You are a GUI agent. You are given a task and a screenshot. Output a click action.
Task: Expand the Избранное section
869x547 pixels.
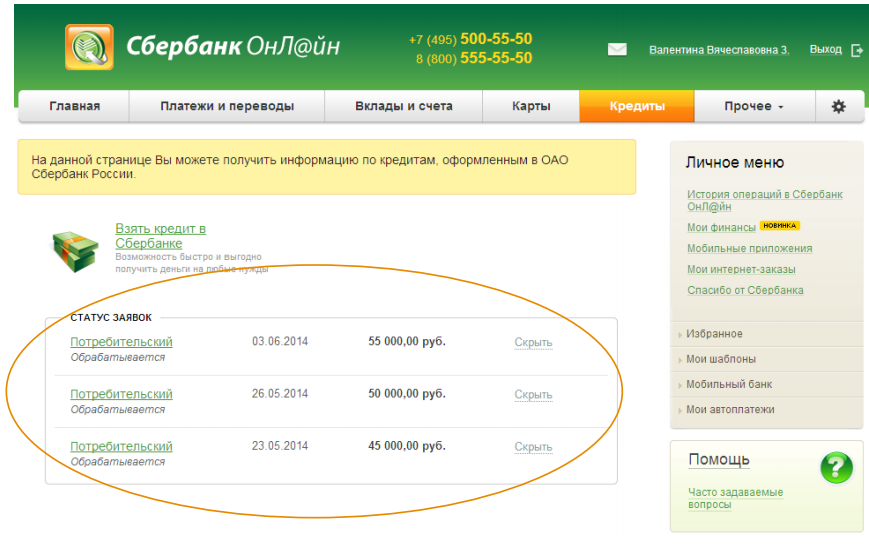coord(714,334)
